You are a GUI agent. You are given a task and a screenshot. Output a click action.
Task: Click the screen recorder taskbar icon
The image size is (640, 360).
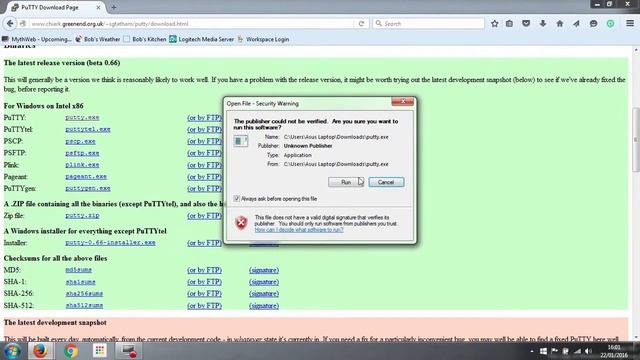[x=129, y=351]
